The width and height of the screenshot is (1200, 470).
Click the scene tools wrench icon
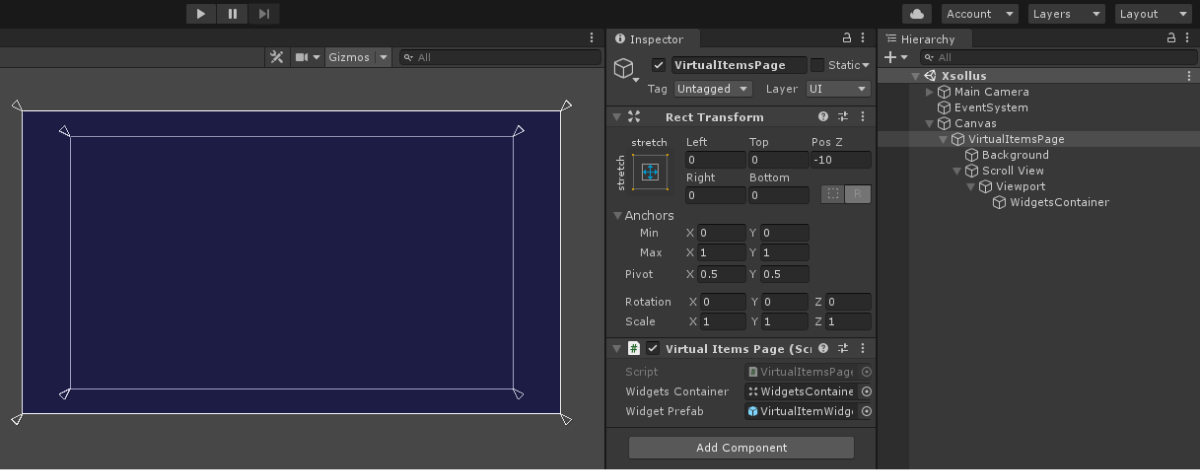(x=277, y=57)
